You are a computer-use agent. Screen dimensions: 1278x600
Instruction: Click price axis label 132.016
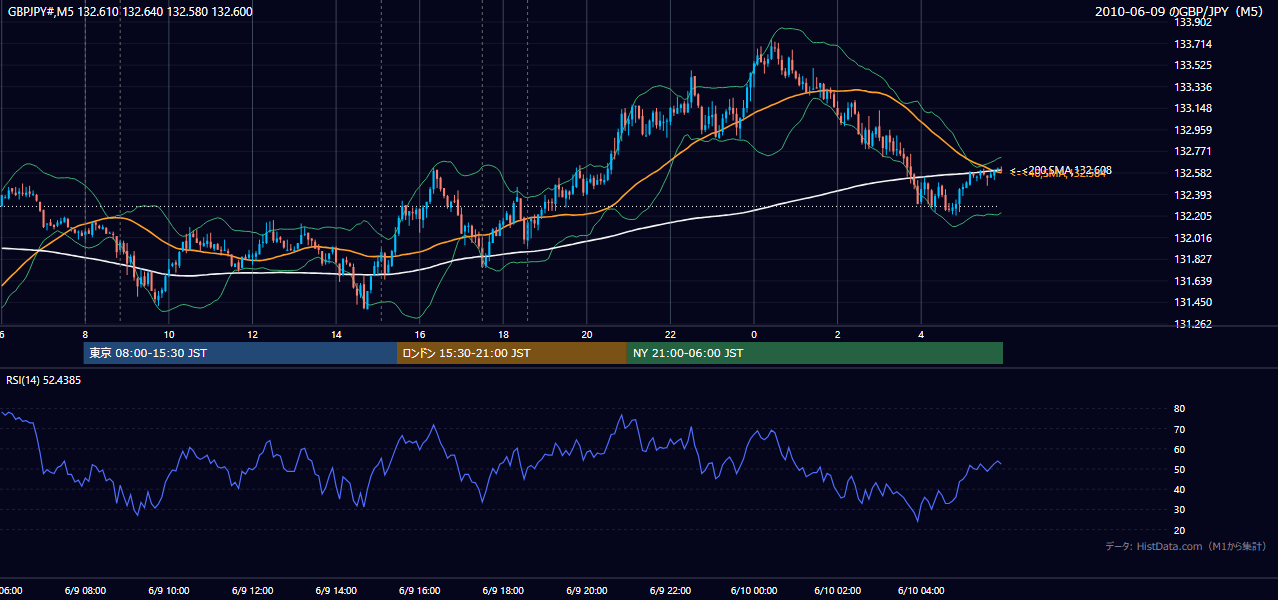[1192, 238]
